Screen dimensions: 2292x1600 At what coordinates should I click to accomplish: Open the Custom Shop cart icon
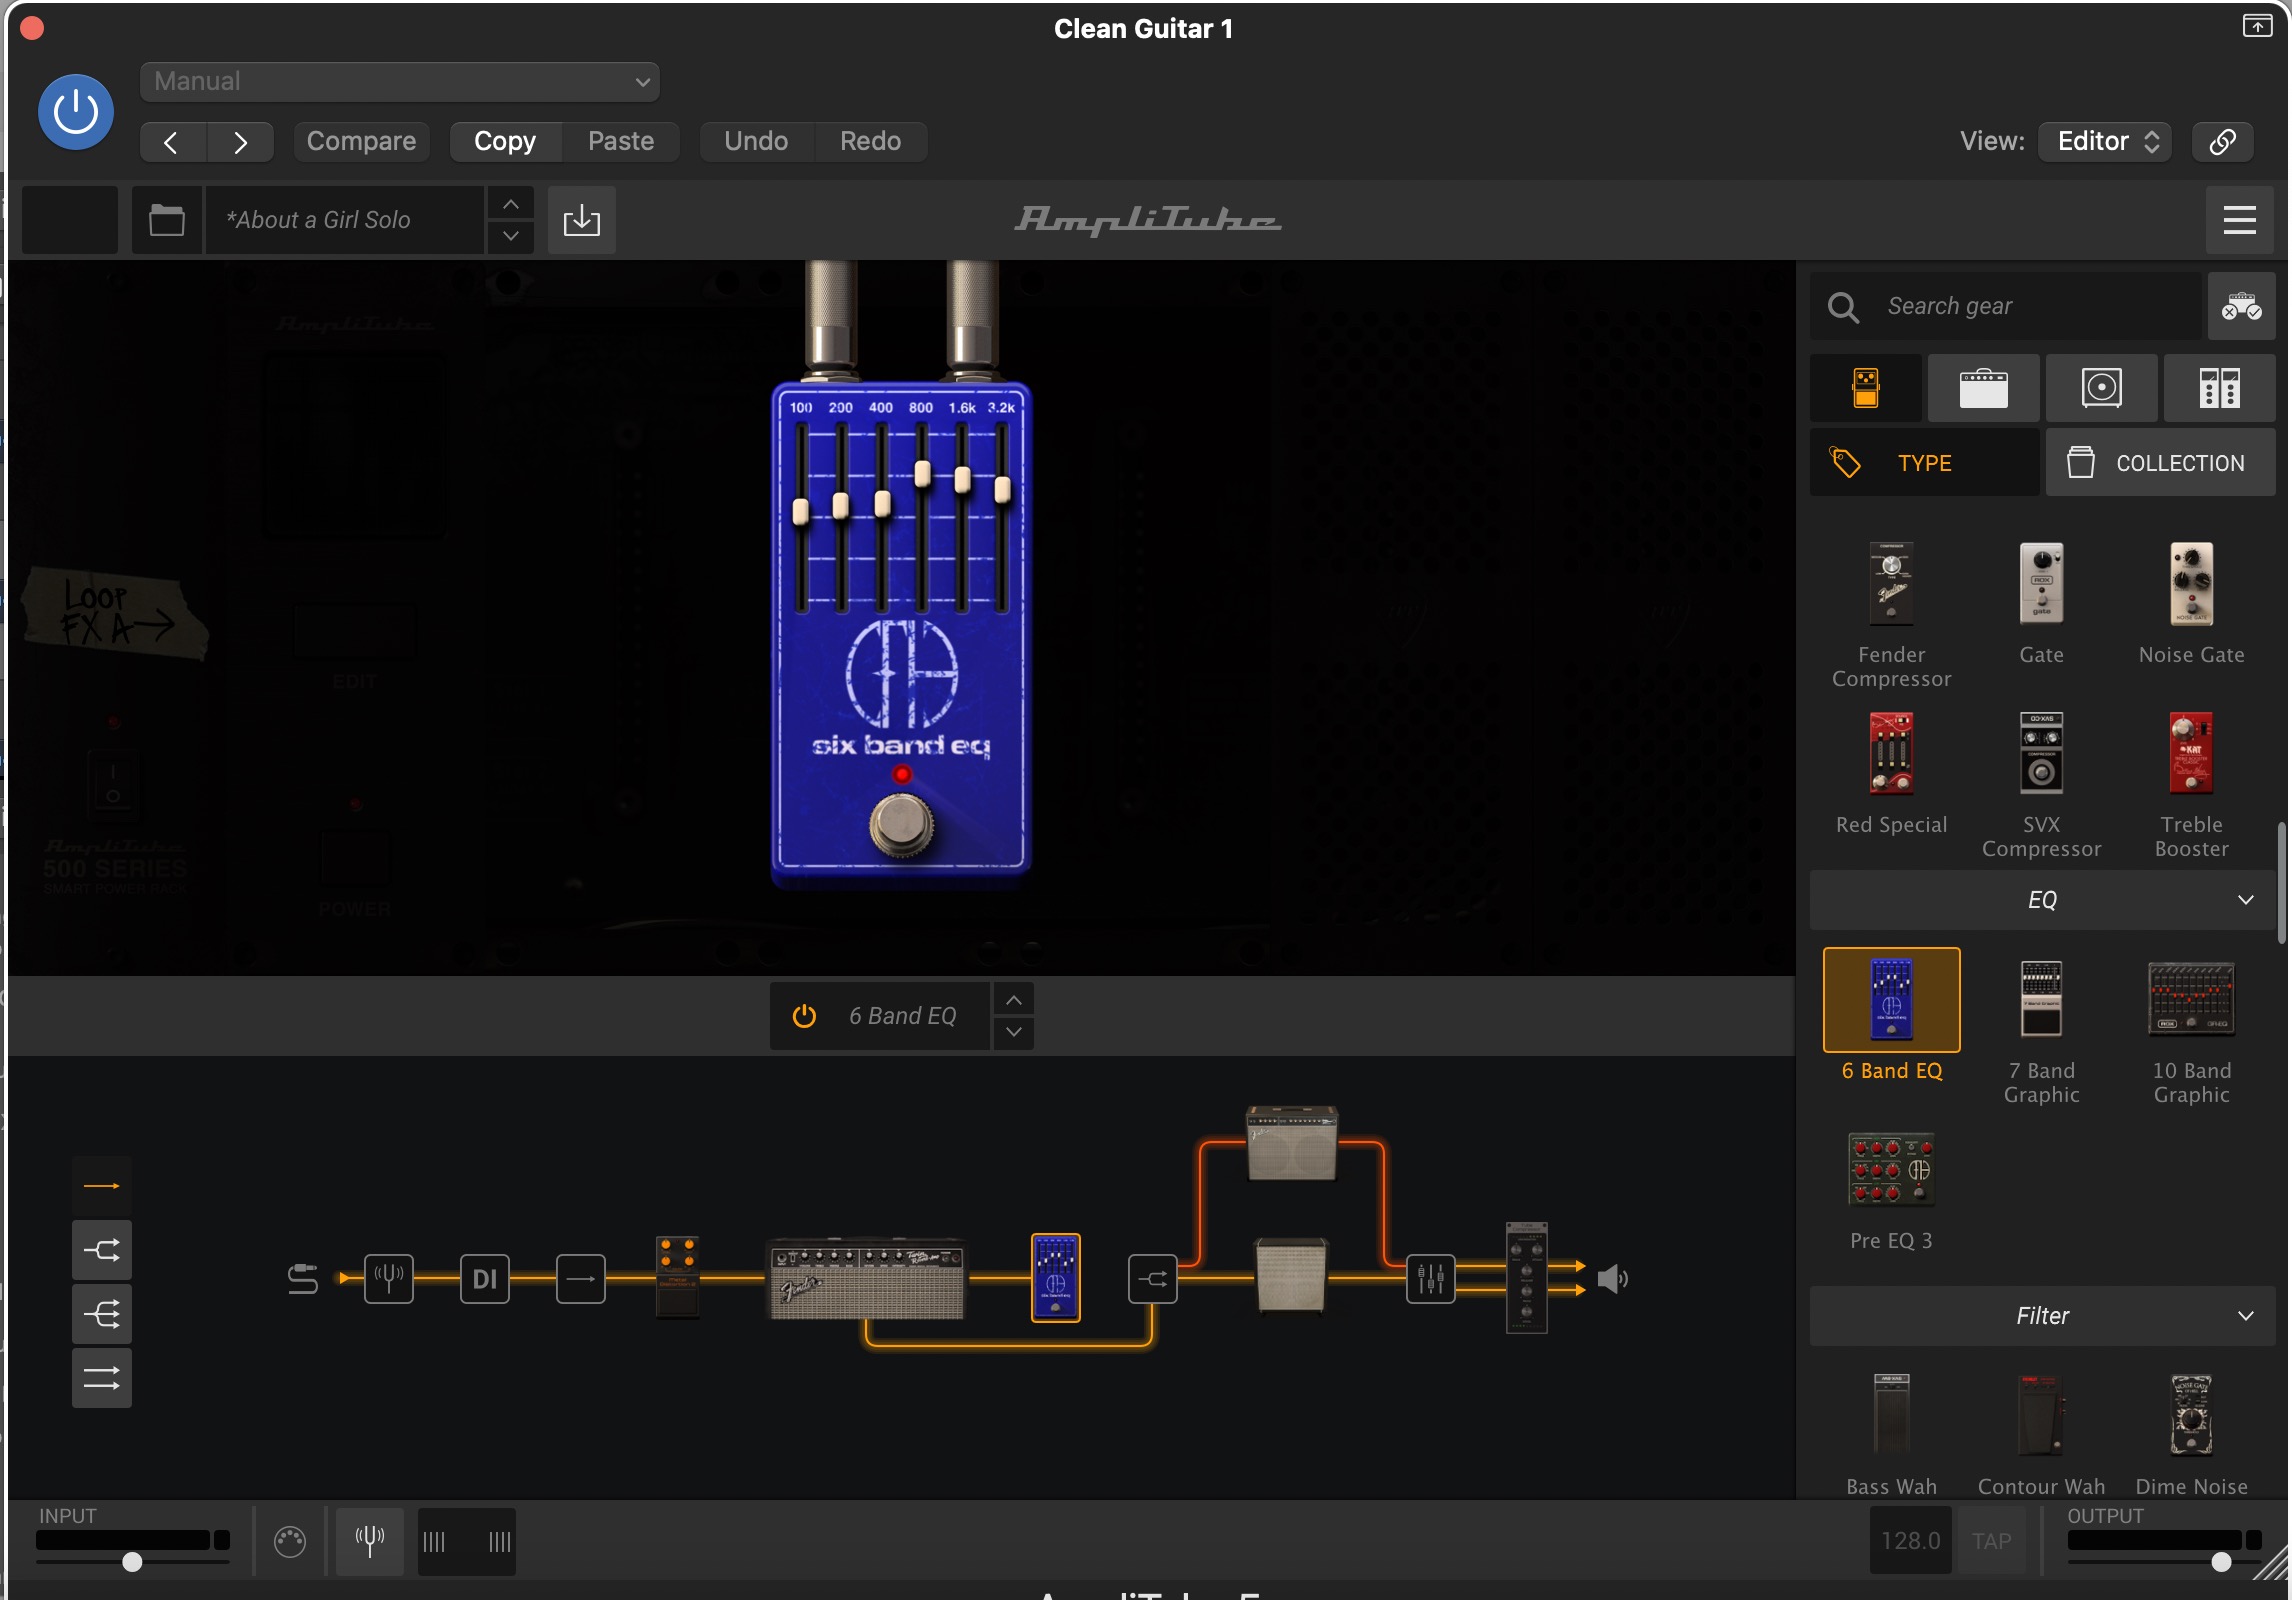2242,306
